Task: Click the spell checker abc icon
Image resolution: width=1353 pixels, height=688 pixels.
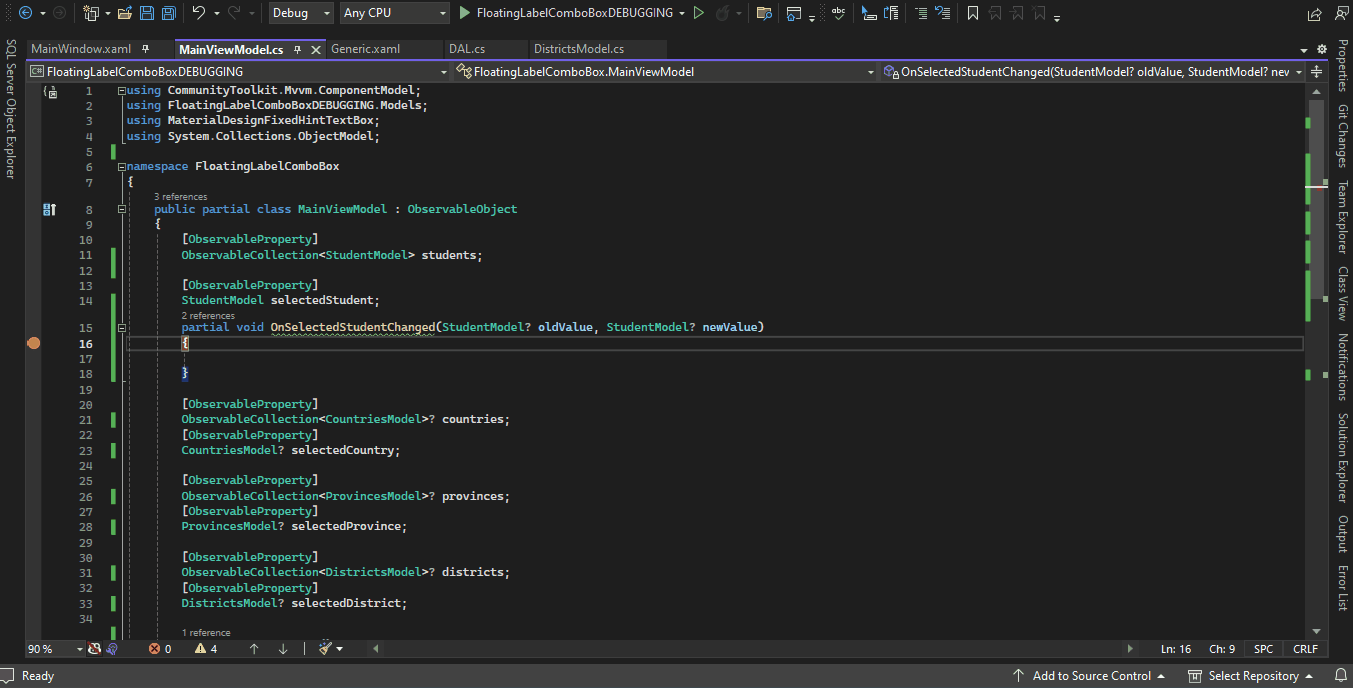Action: coord(838,13)
